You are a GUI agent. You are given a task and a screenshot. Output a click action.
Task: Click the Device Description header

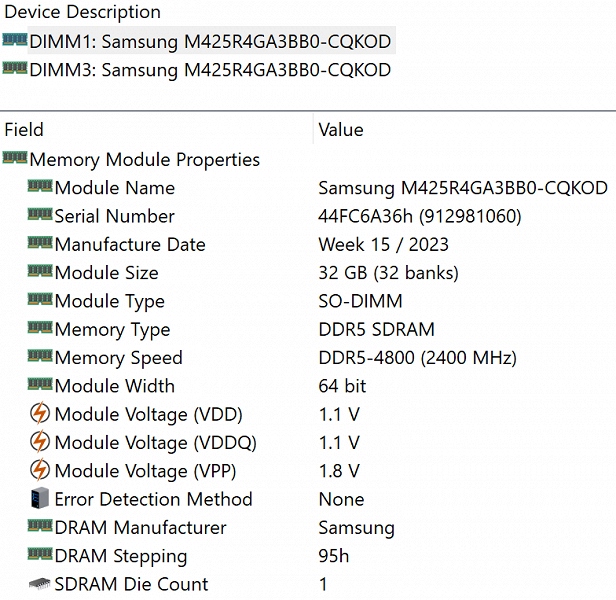point(82,13)
